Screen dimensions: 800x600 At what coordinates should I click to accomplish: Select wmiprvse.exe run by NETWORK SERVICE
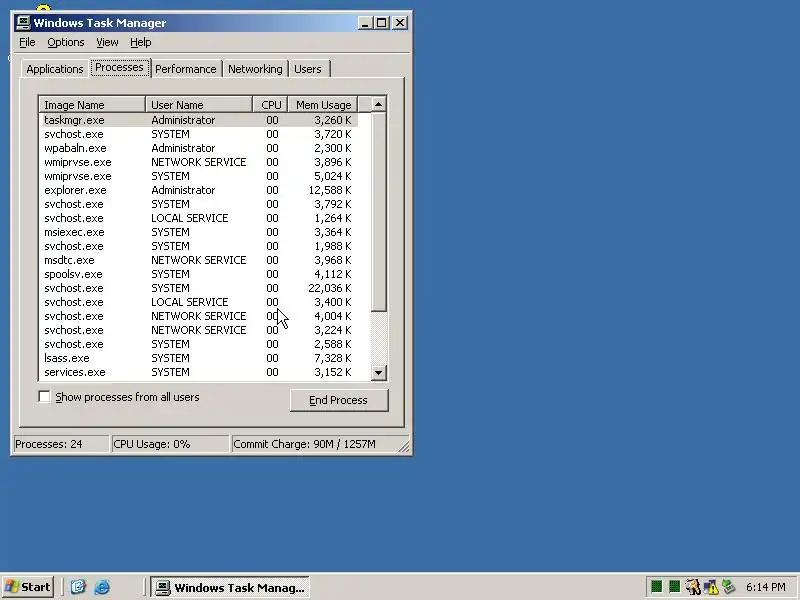coord(198,162)
